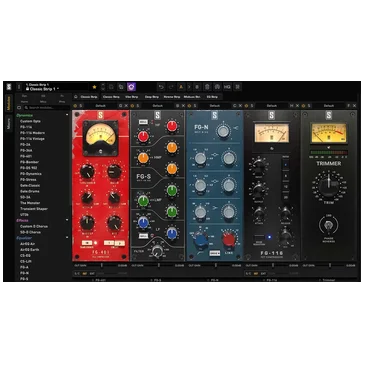Collapse the Effects category
Image resolution: width=365 pixels, height=365 pixels.
[x=67, y=220]
